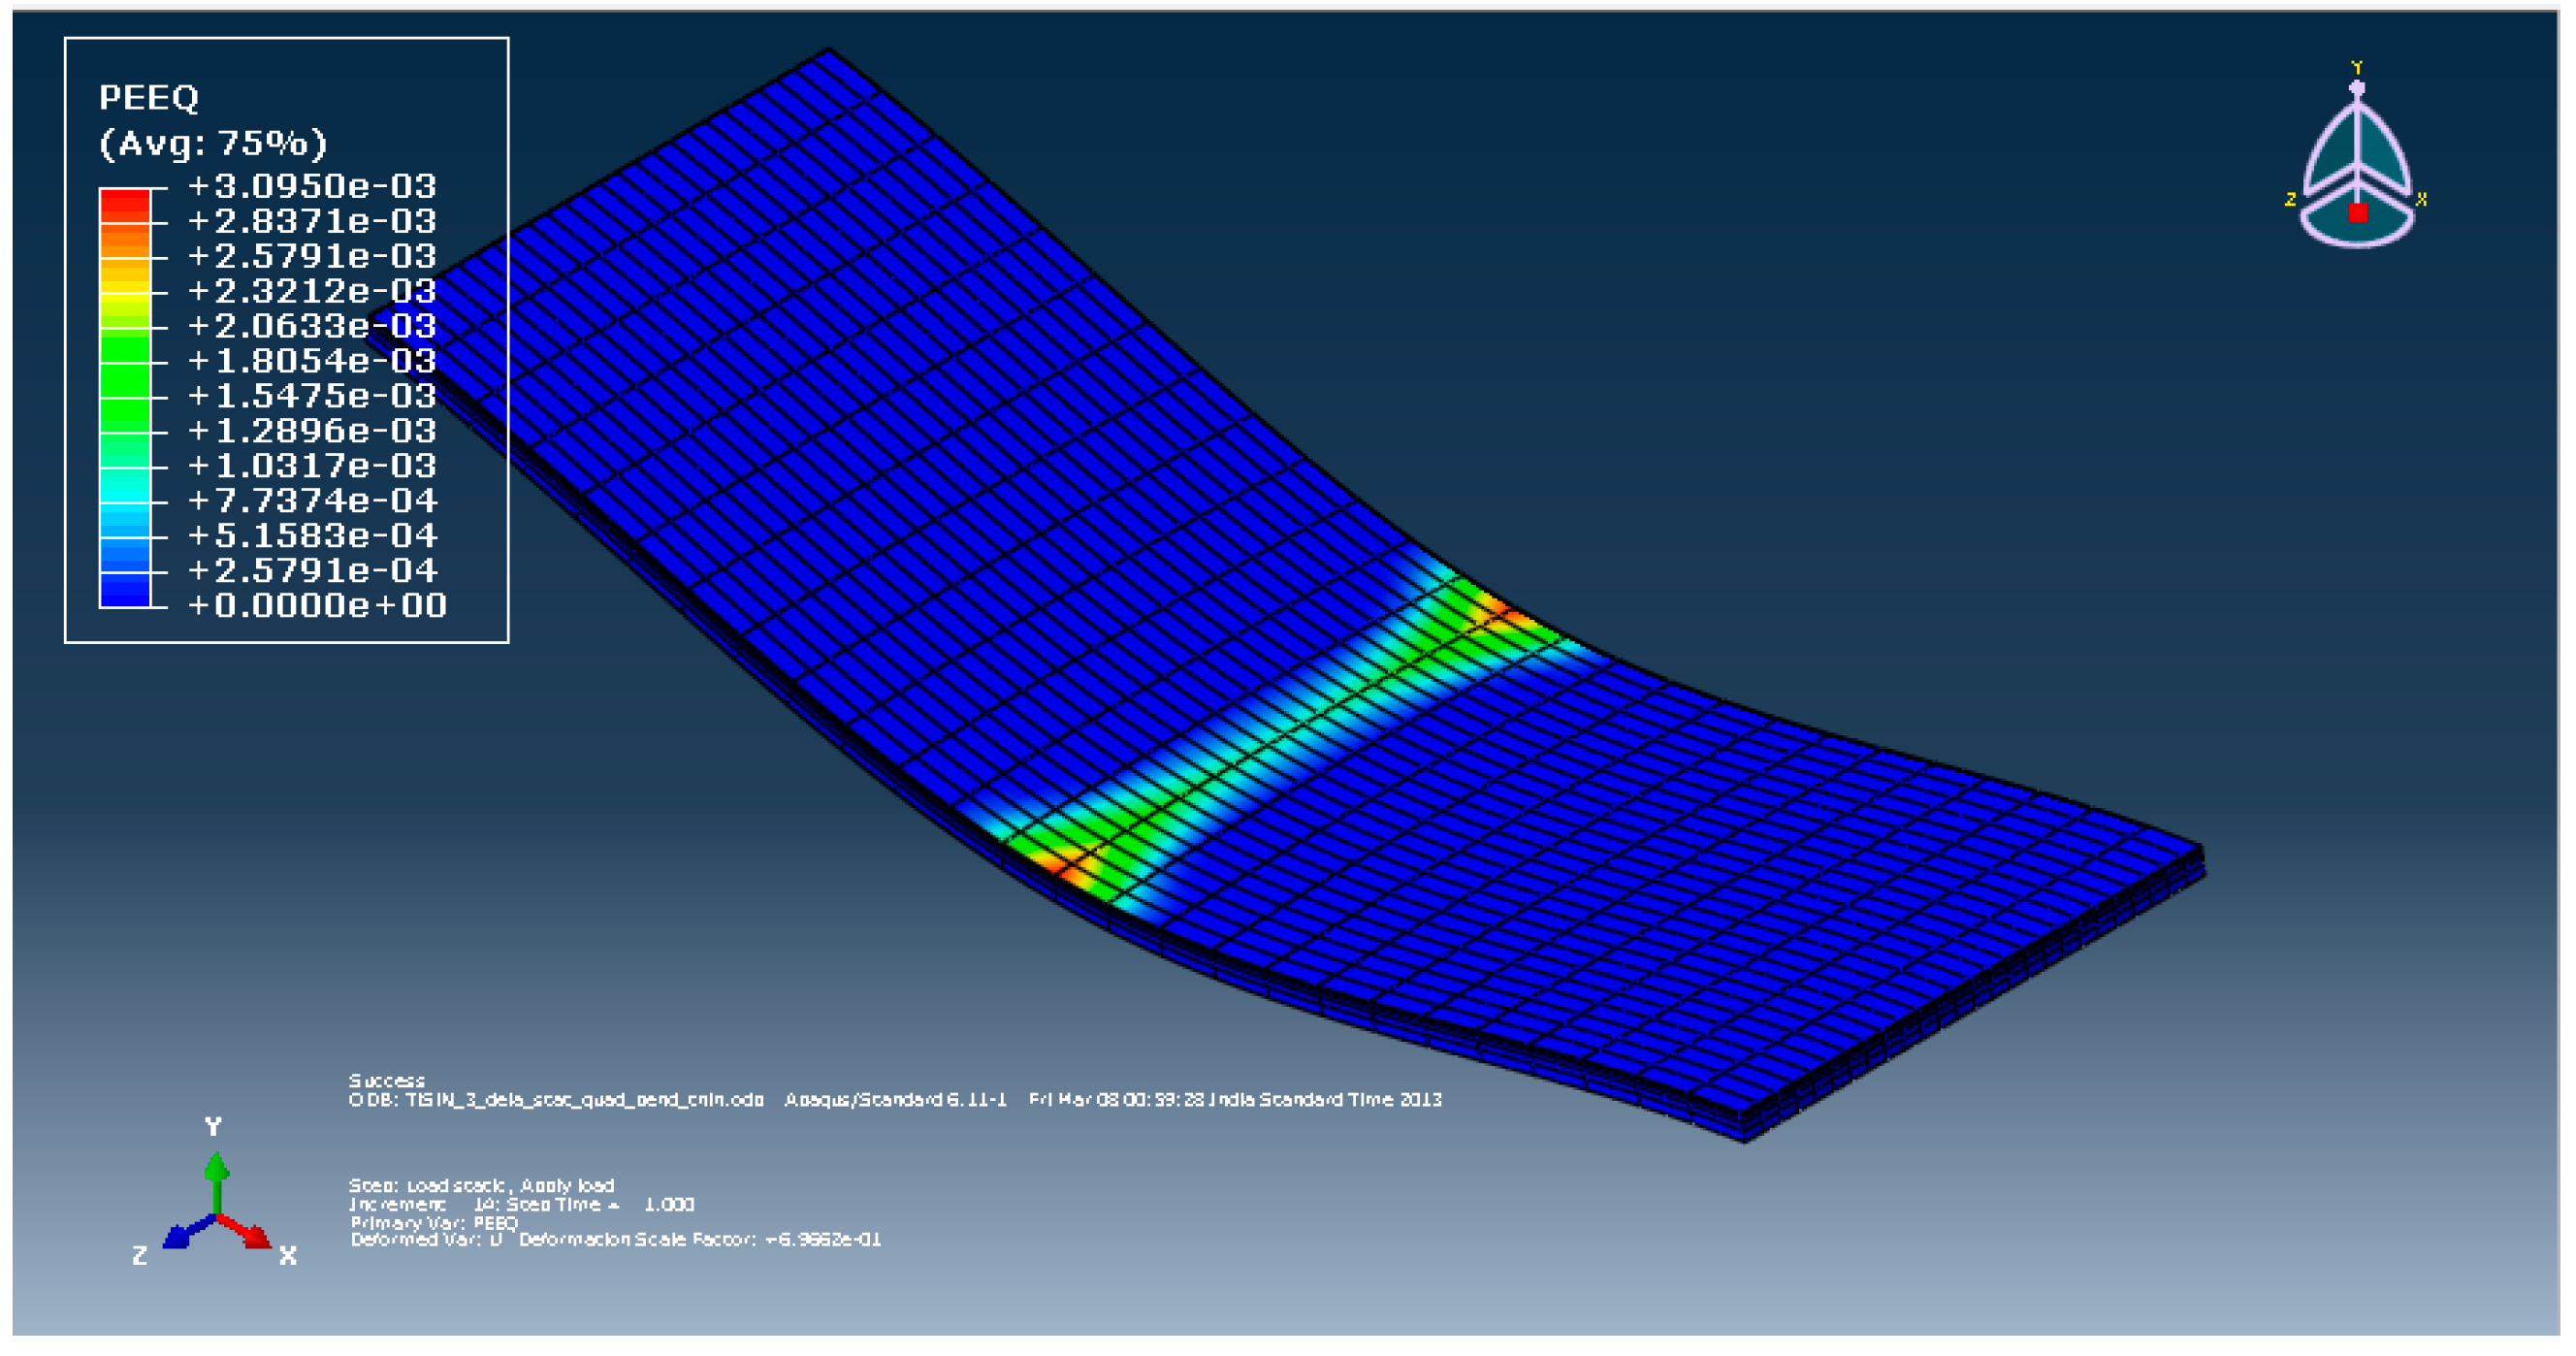Click the X label on 3D compass
2576x1356 pixels.
point(2421,199)
